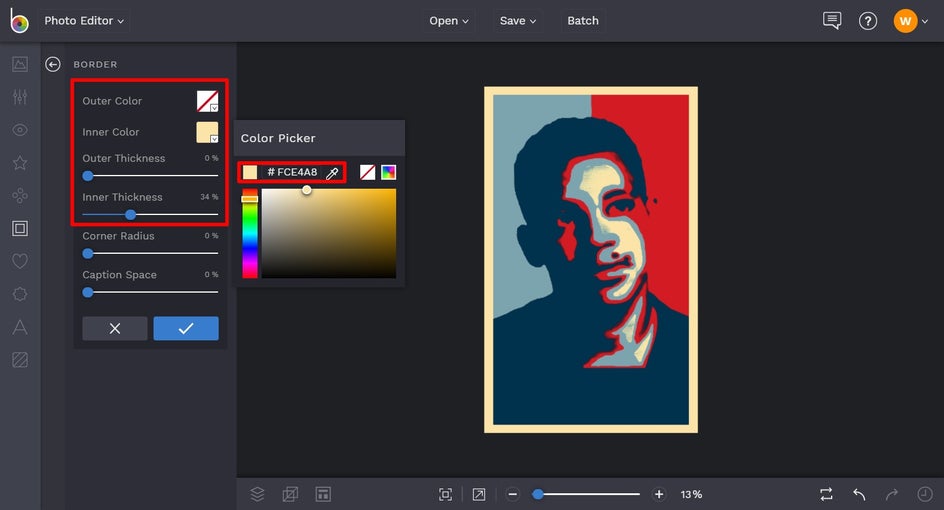Open the Save menu
The image size is (944, 510).
pos(518,21)
